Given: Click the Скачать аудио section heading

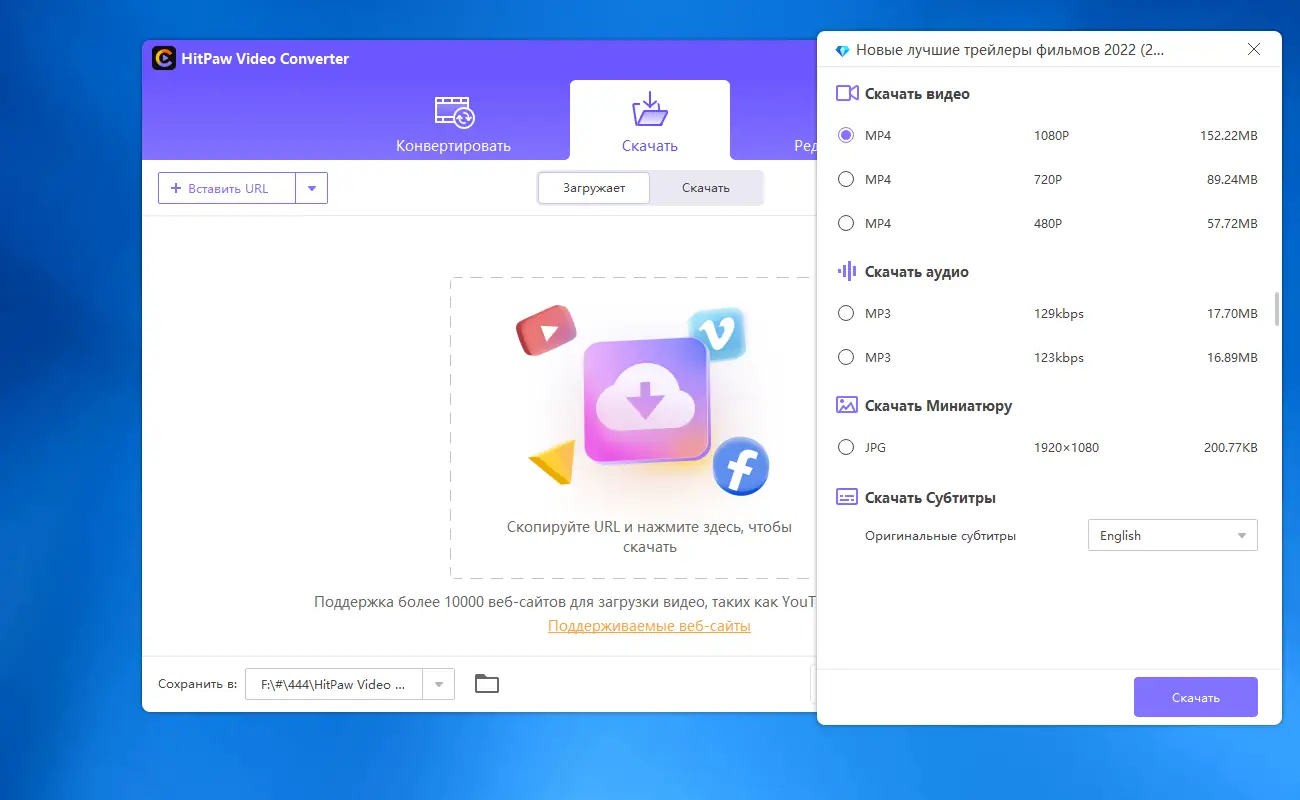Looking at the screenshot, I should [916, 272].
